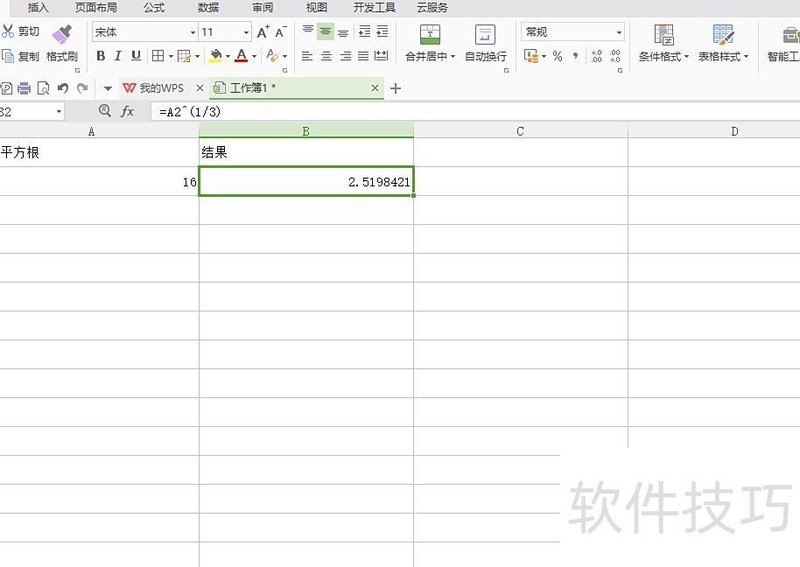Switch to the Data (数据) tab
The width and height of the screenshot is (800, 567).
click(208, 8)
